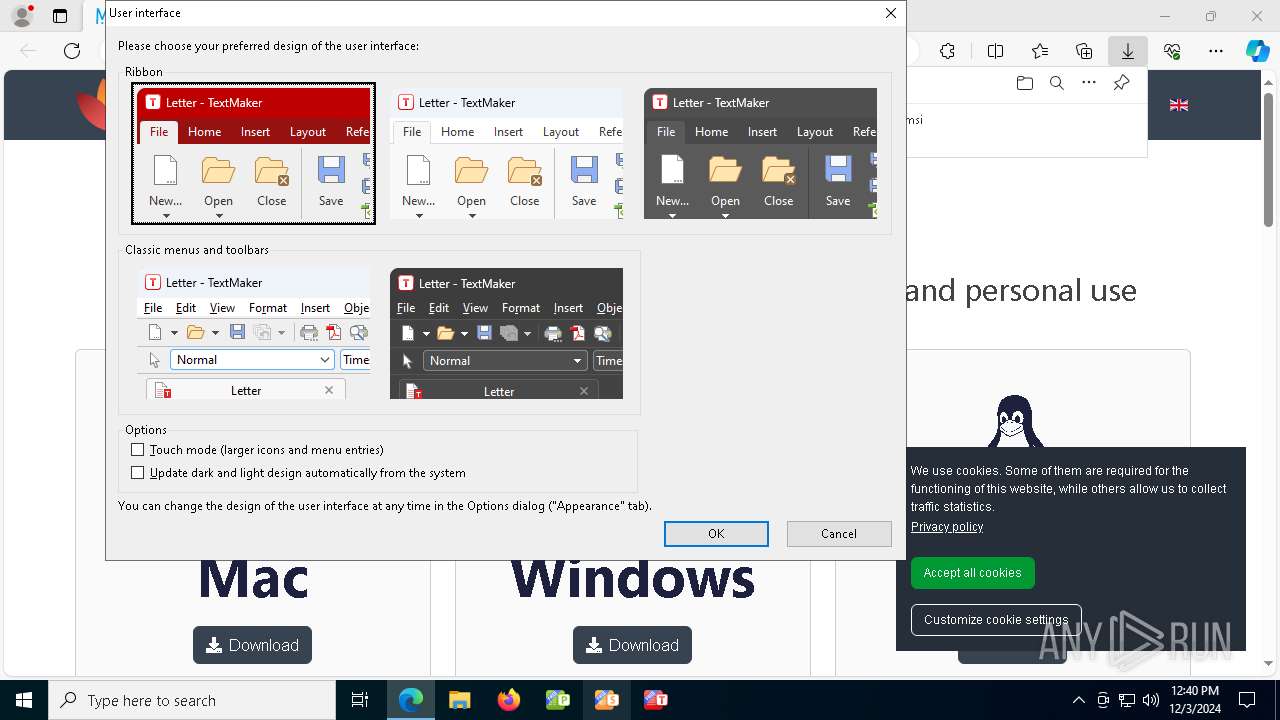The width and height of the screenshot is (1280, 720).
Task: Switch to TextMaker on the taskbar
Action: click(655, 700)
